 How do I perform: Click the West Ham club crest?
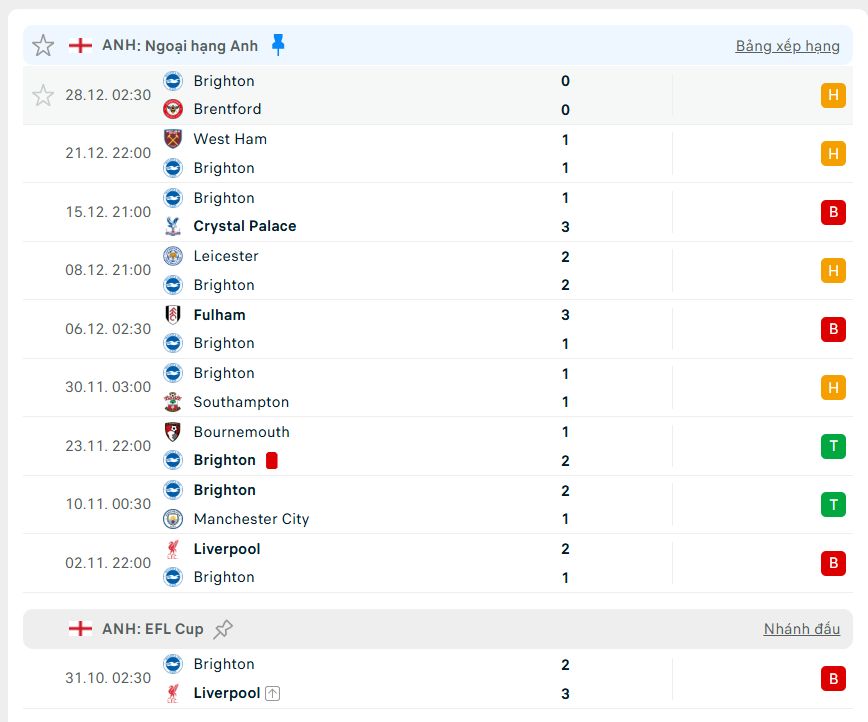[x=173, y=139]
